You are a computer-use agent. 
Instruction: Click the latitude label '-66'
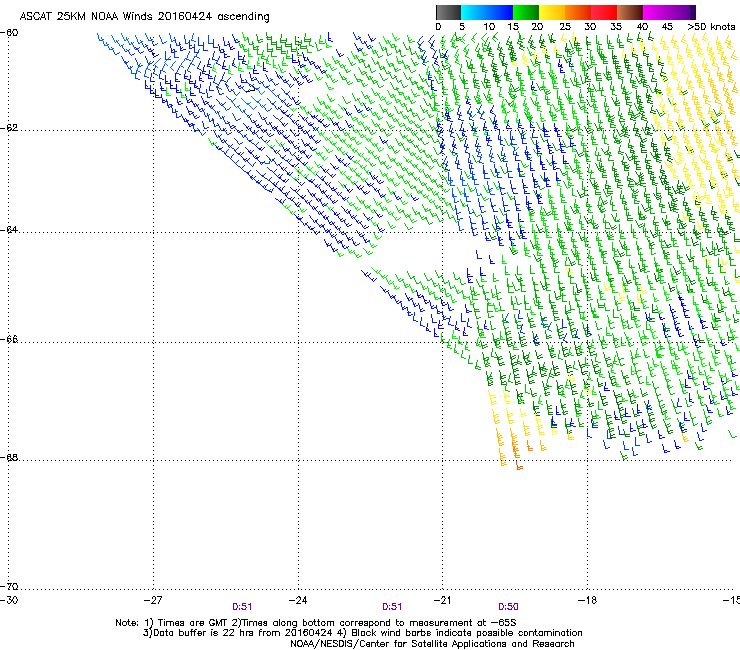(9, 339)
